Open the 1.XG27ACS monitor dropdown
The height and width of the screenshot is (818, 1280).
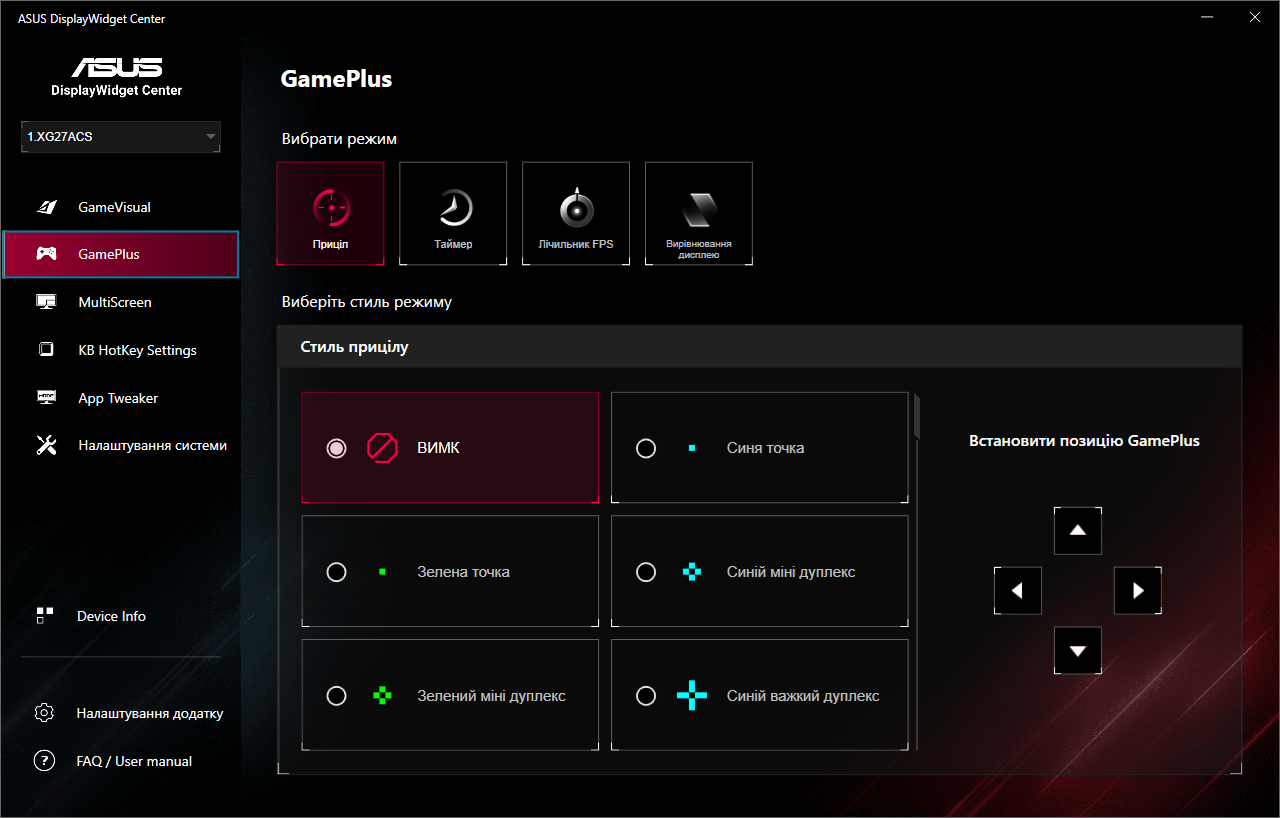(x=121, y=137)
